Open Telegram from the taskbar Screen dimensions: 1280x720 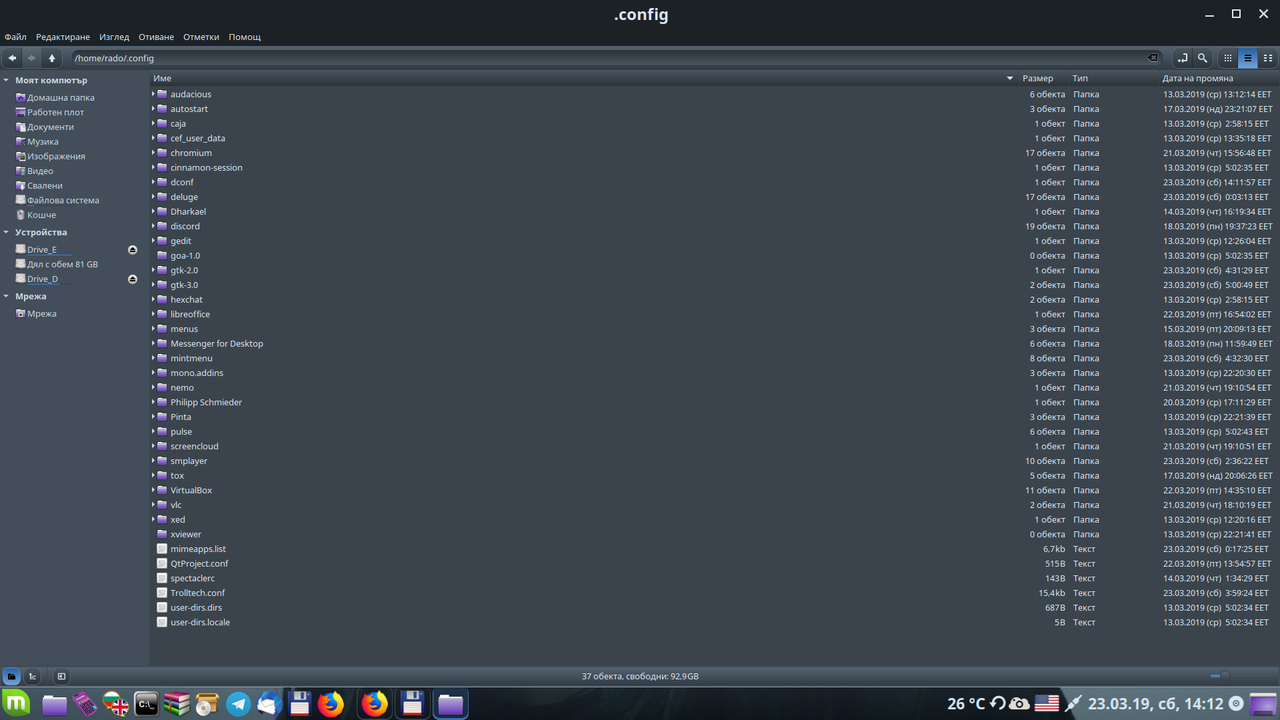pyautogui.click(x=238, y=704)
